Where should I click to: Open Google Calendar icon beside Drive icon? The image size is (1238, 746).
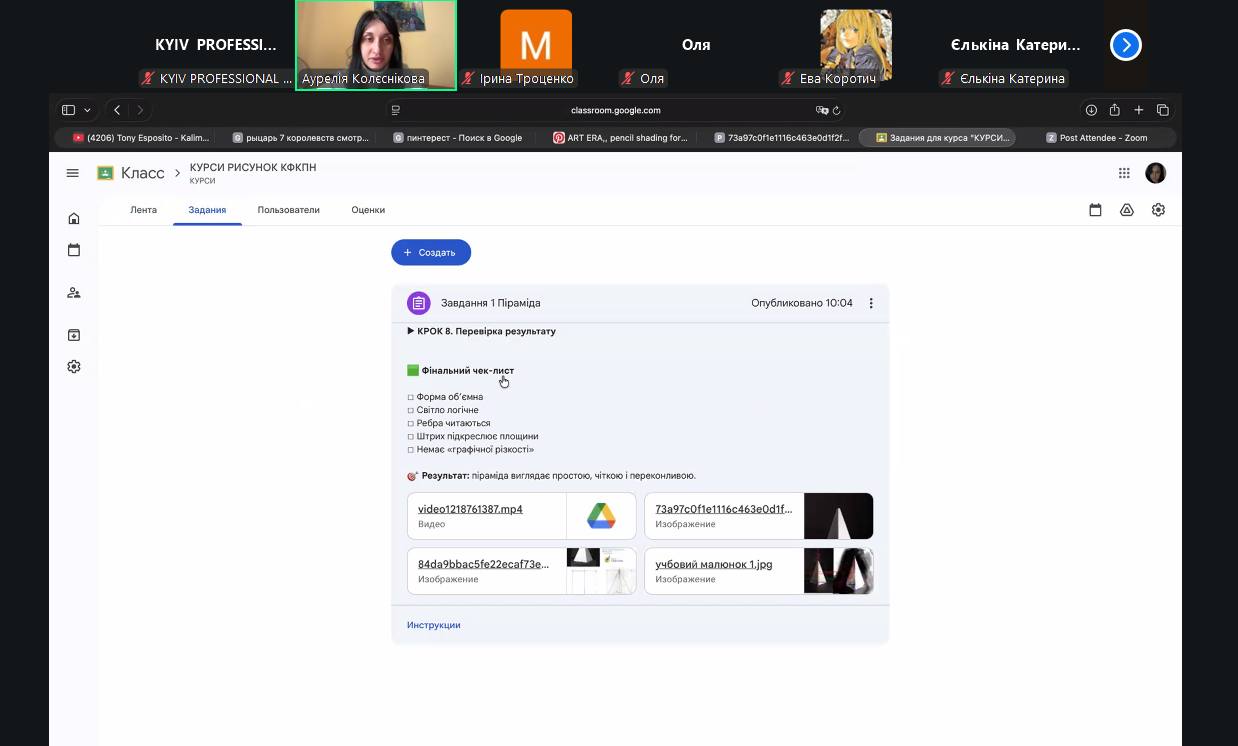click(x=1095, y=210)
